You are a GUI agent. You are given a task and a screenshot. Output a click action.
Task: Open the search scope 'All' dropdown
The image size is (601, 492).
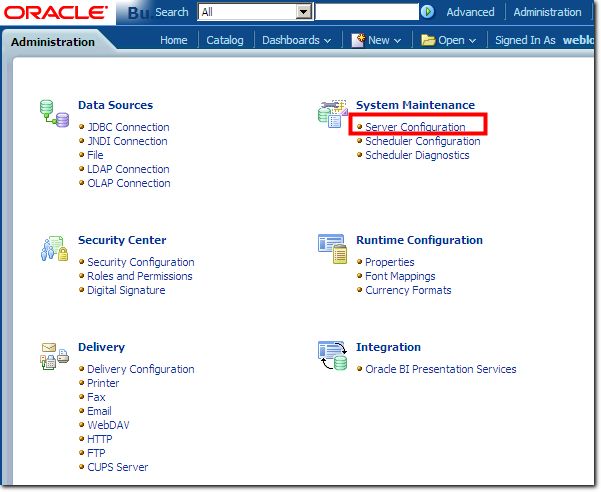tap(304, 12)
